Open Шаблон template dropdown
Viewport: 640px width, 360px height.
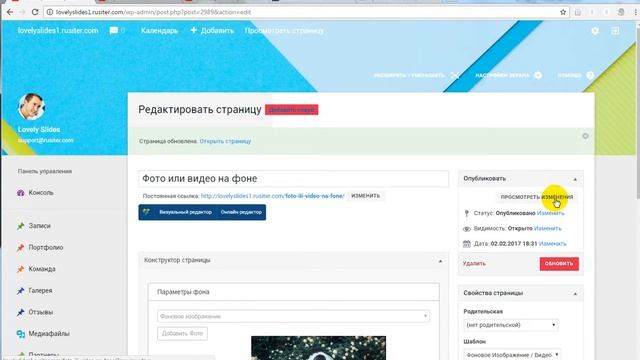click(x=512, y=355)
